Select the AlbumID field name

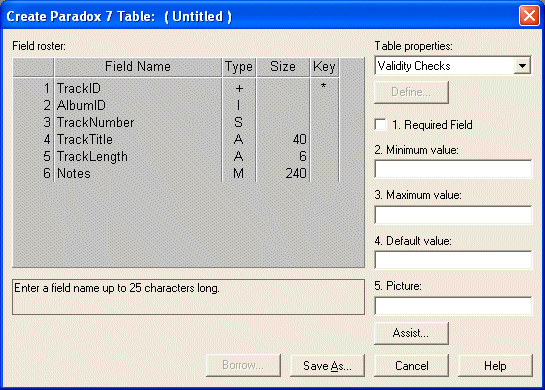[81, 105]
